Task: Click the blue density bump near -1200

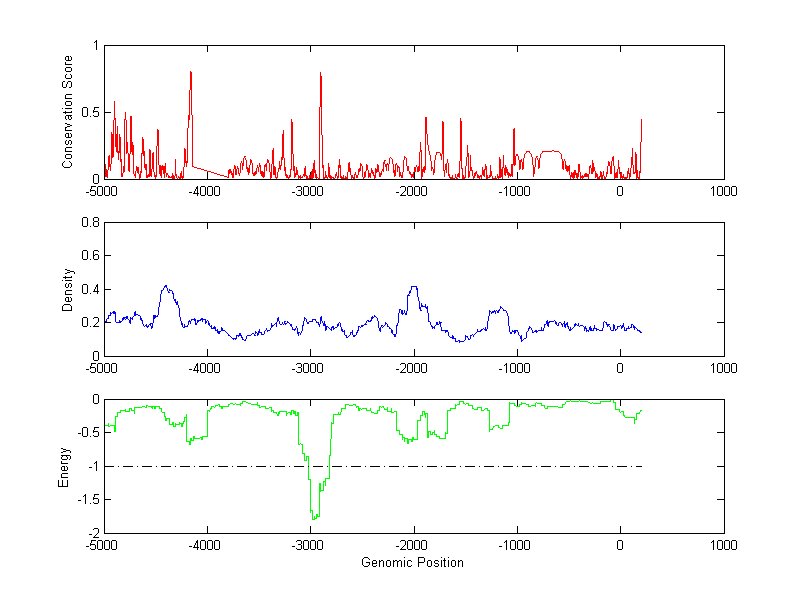Action: tap(496, 311)
